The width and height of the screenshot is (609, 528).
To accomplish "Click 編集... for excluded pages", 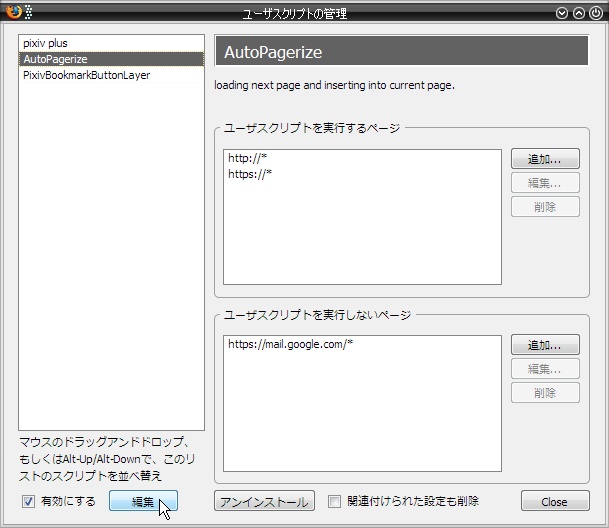I will [x=545, y=369].
